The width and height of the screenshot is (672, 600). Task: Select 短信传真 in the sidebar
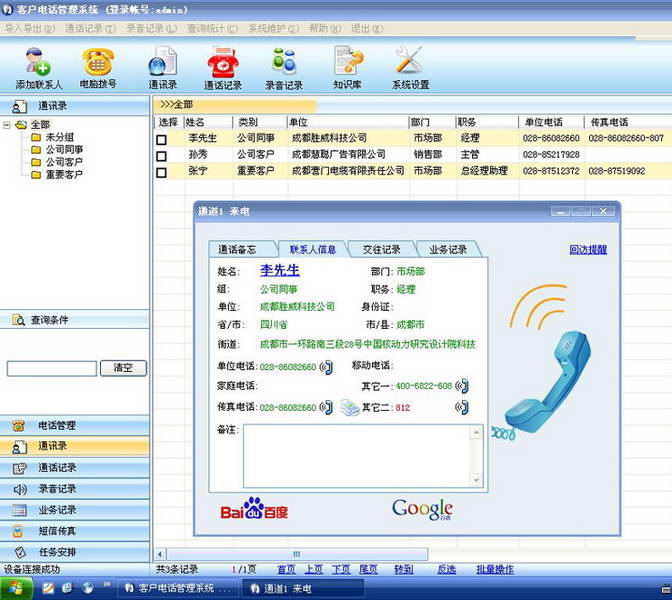(75, 531)
